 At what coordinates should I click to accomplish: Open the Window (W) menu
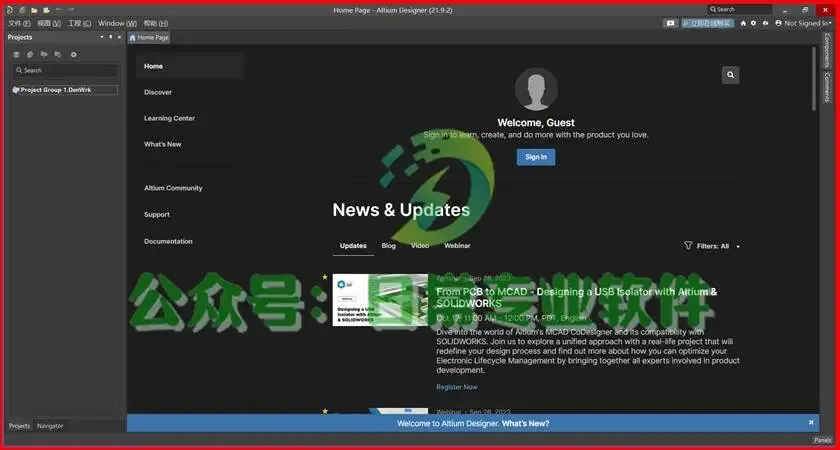(x=117, y=24)
